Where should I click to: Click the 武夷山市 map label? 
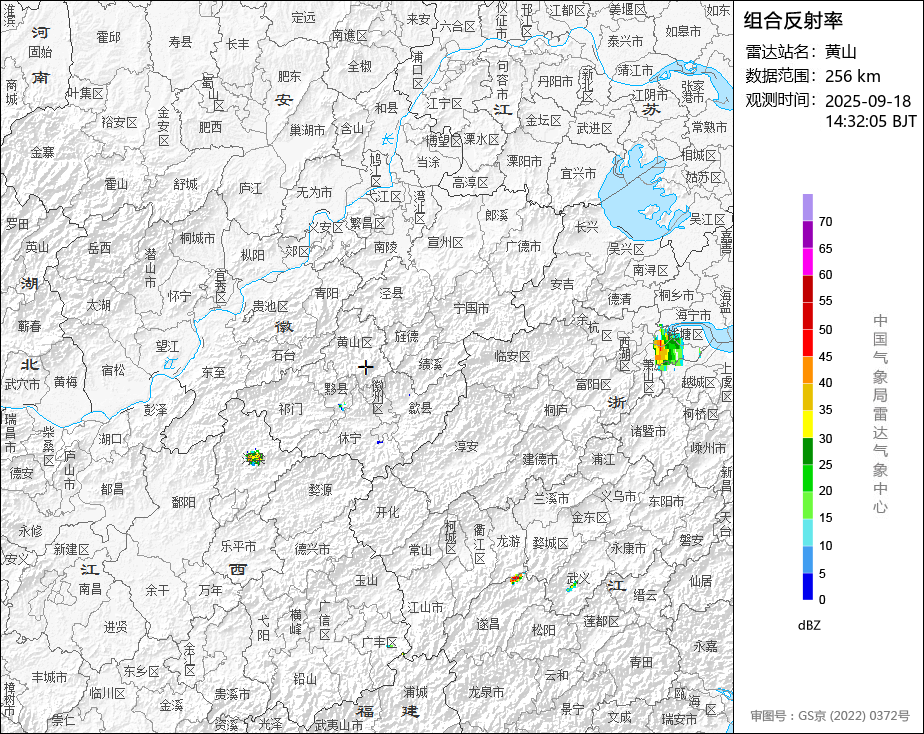click(x=339, y=725)
